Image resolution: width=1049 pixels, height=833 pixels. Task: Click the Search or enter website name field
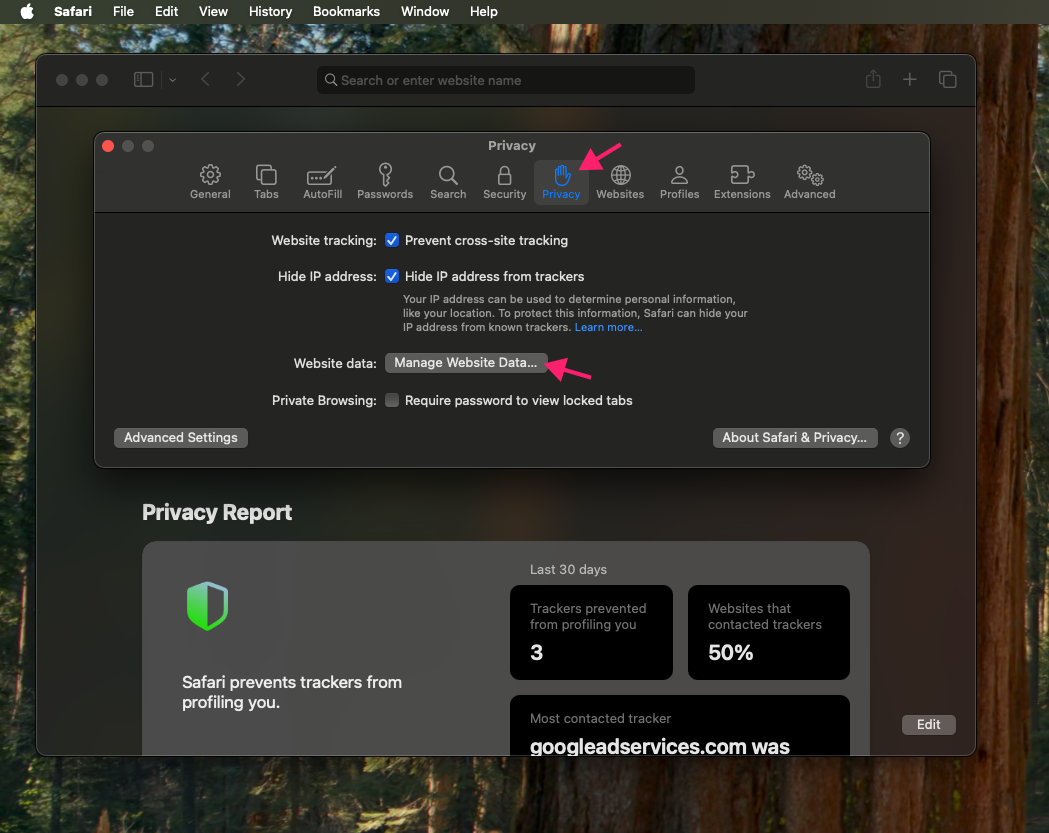[506, 80]
